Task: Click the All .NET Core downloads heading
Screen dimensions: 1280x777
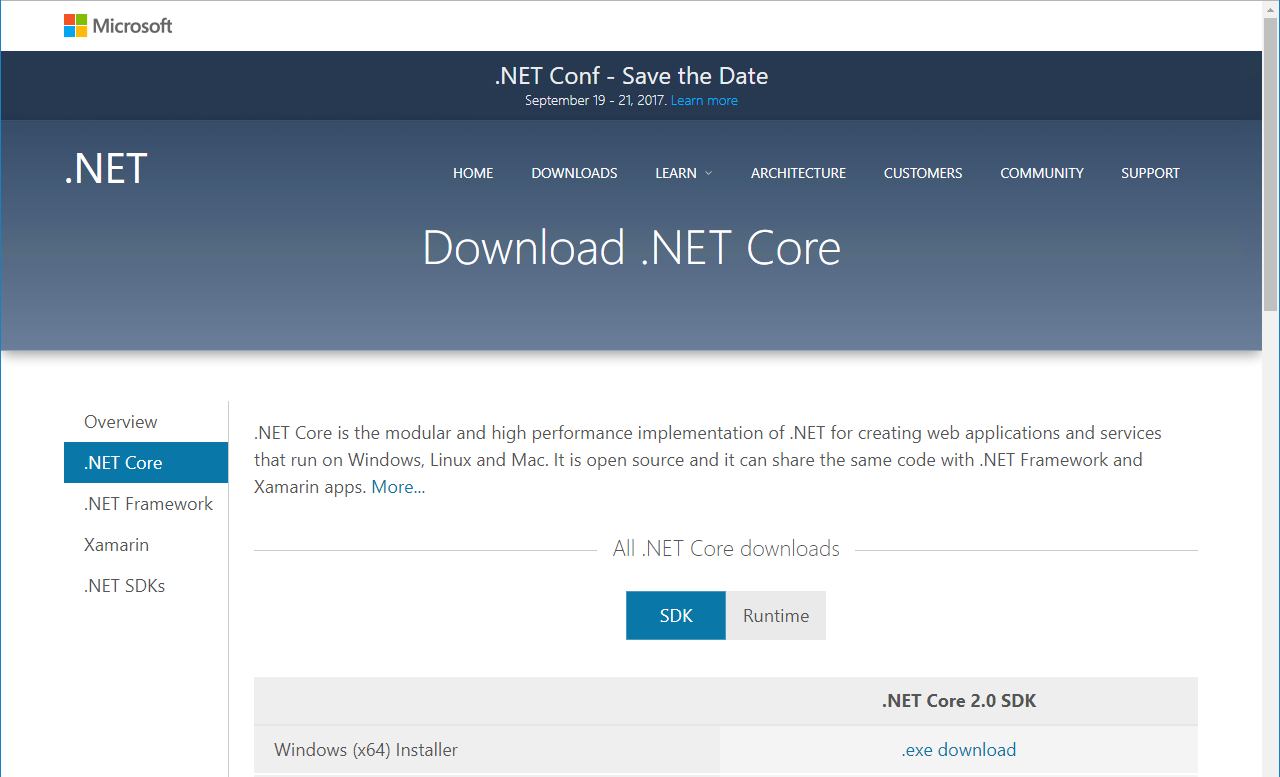Action: tap(726, 549)
